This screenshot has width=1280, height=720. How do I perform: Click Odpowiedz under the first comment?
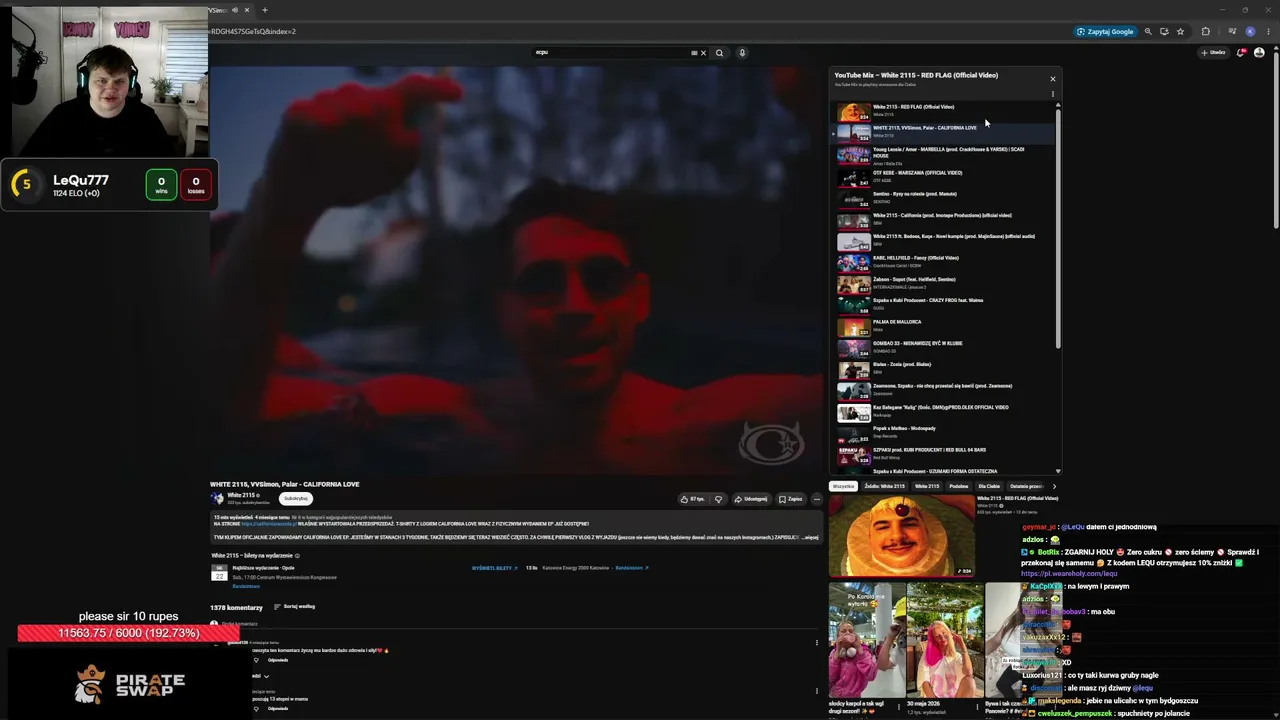point(278,660)
